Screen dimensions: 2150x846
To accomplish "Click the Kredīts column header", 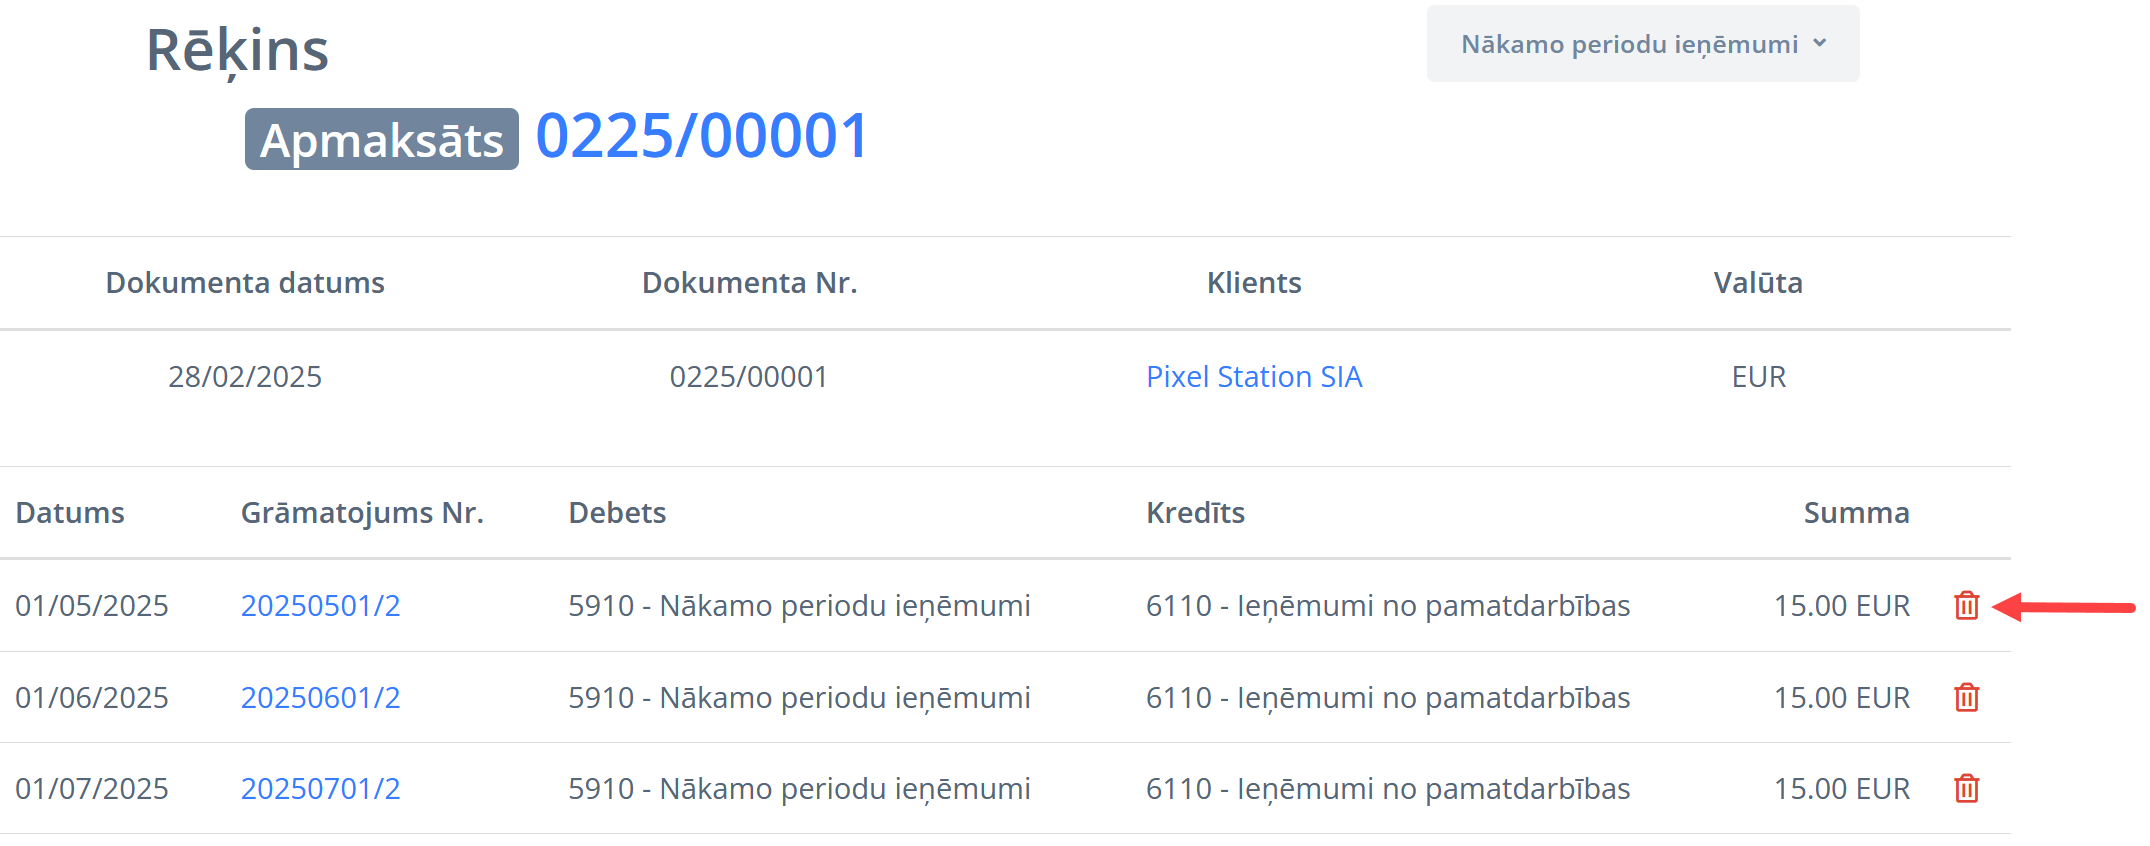I will click(x=1195, y=513).
